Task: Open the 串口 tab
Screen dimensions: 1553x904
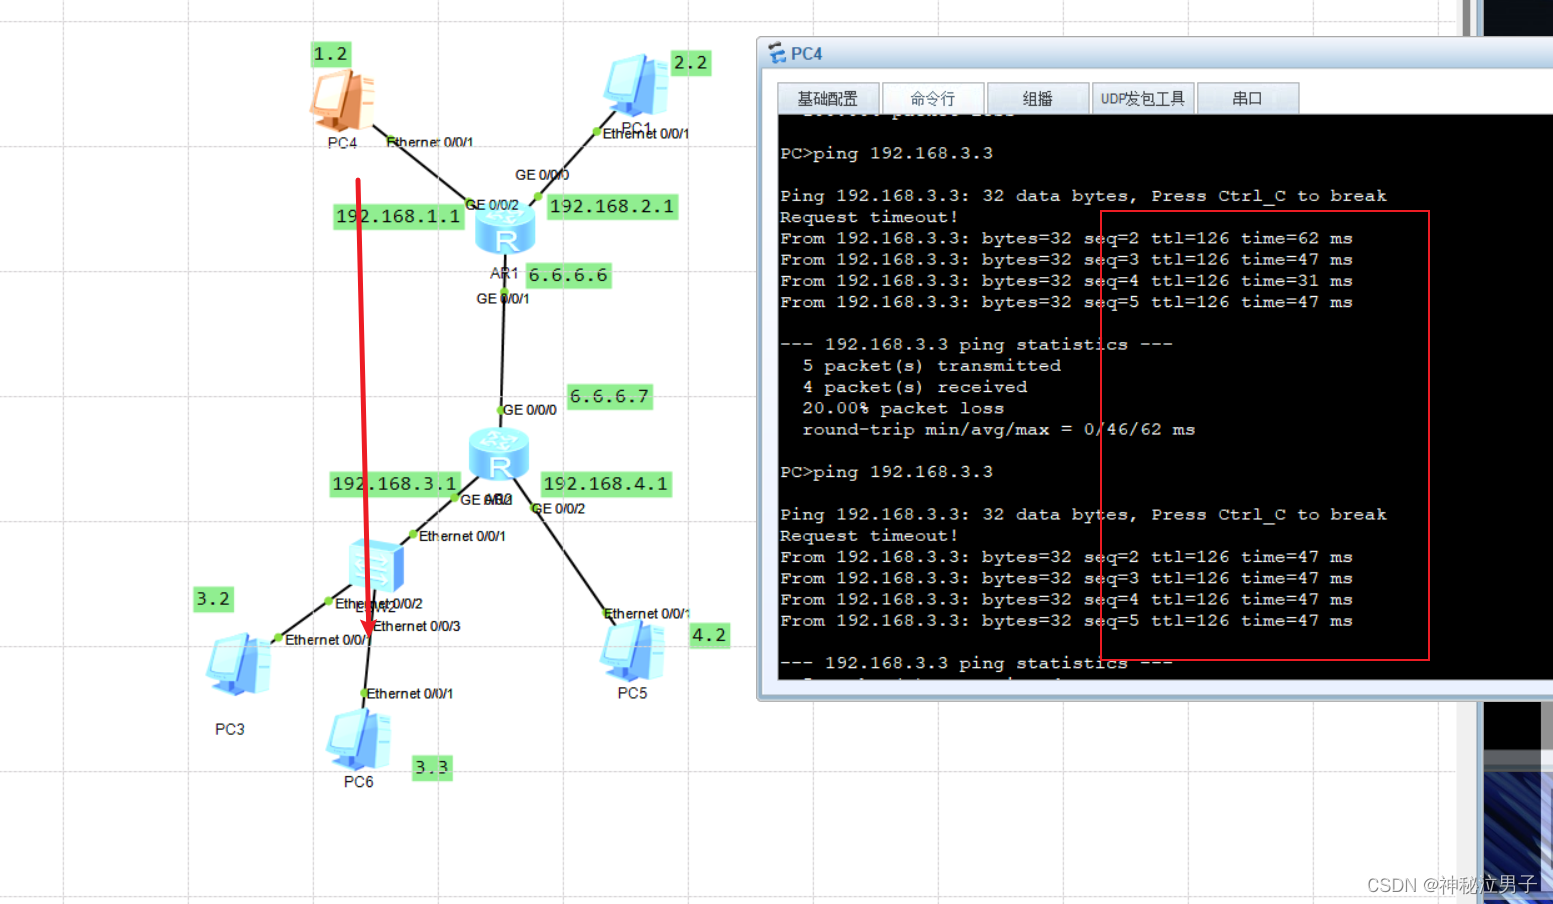Action: coord(1248,98)
